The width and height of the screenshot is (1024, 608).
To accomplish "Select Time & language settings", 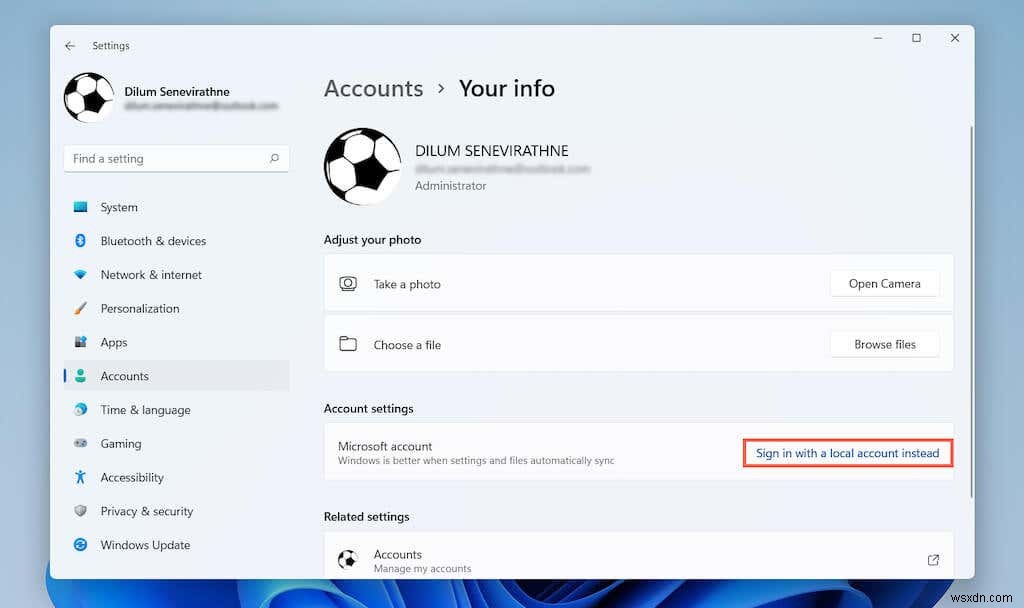I will click(144, 409).
